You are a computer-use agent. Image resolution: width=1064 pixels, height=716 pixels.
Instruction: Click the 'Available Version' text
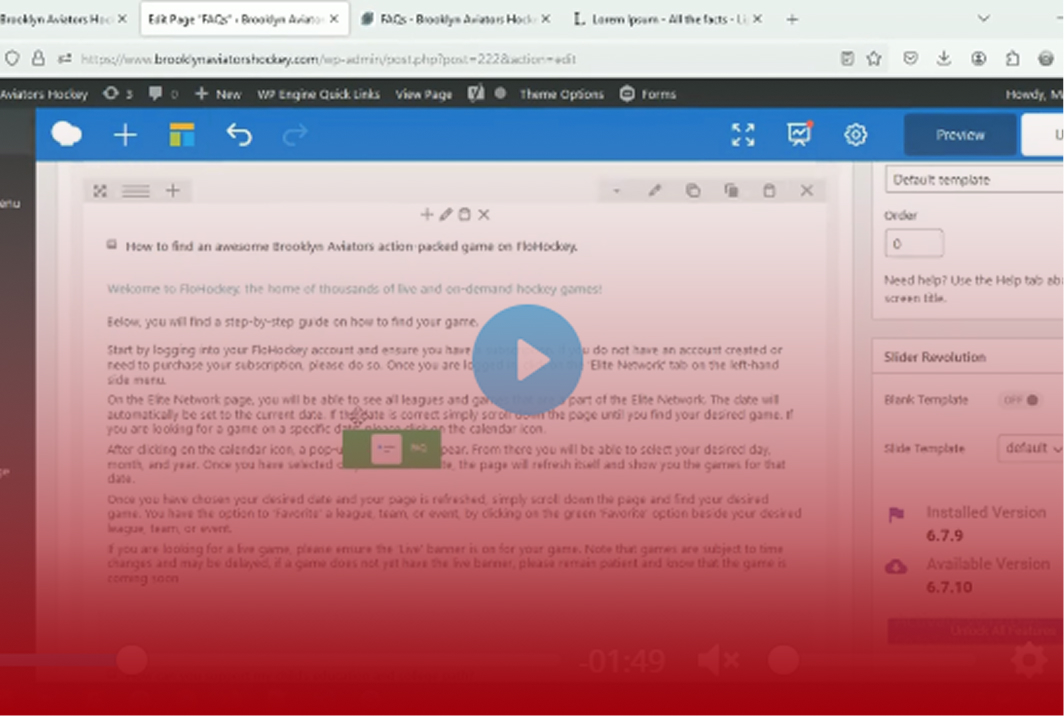point(987,564)
